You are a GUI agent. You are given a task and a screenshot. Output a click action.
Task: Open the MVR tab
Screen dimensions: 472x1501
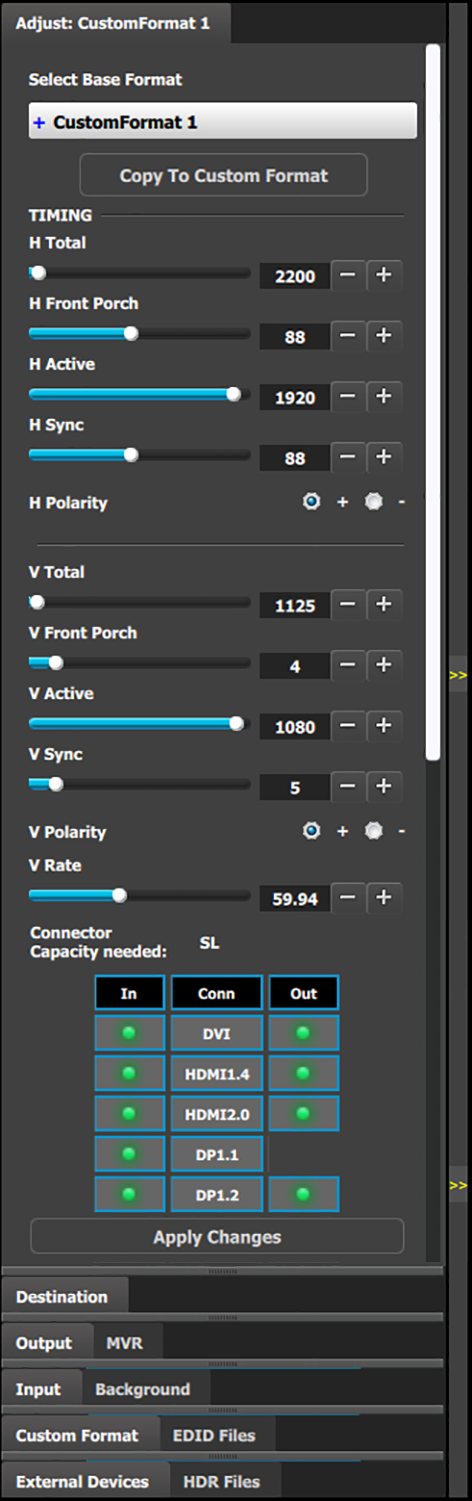[x=125, y=1343]
